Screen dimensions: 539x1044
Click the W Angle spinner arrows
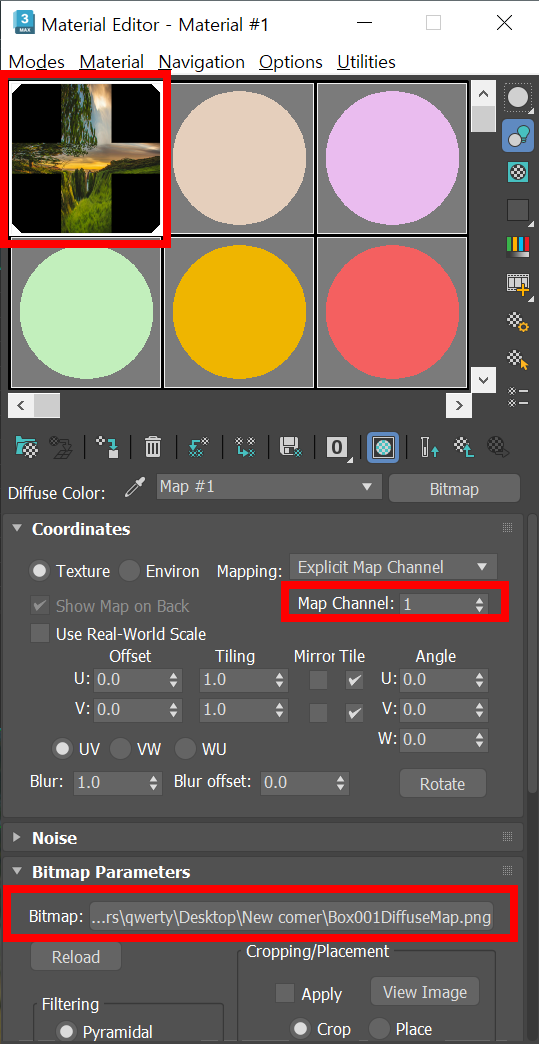(480, 739)
